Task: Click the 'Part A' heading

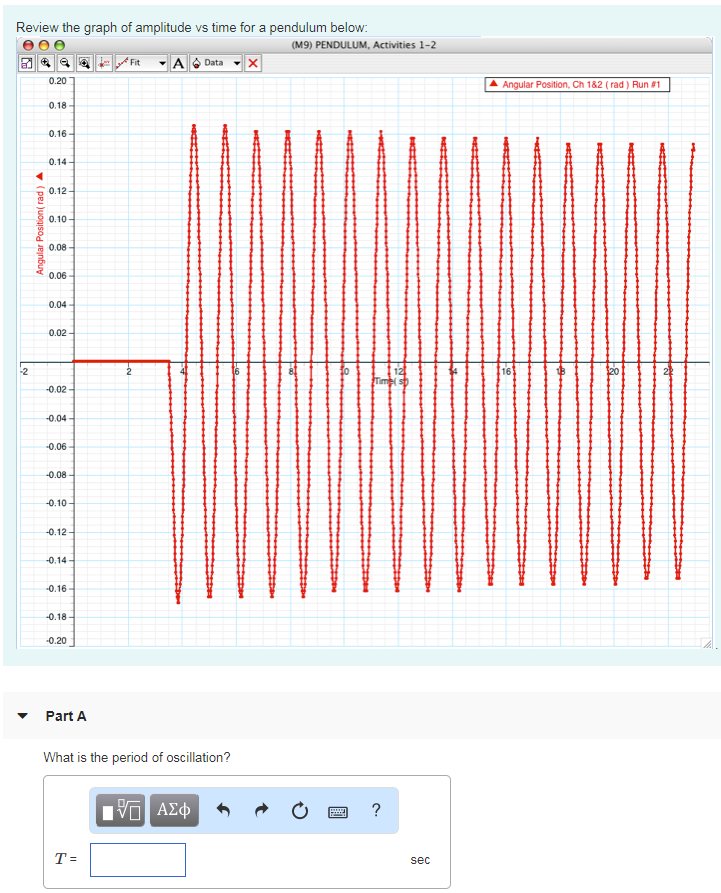Action: [x=66, y=716]
